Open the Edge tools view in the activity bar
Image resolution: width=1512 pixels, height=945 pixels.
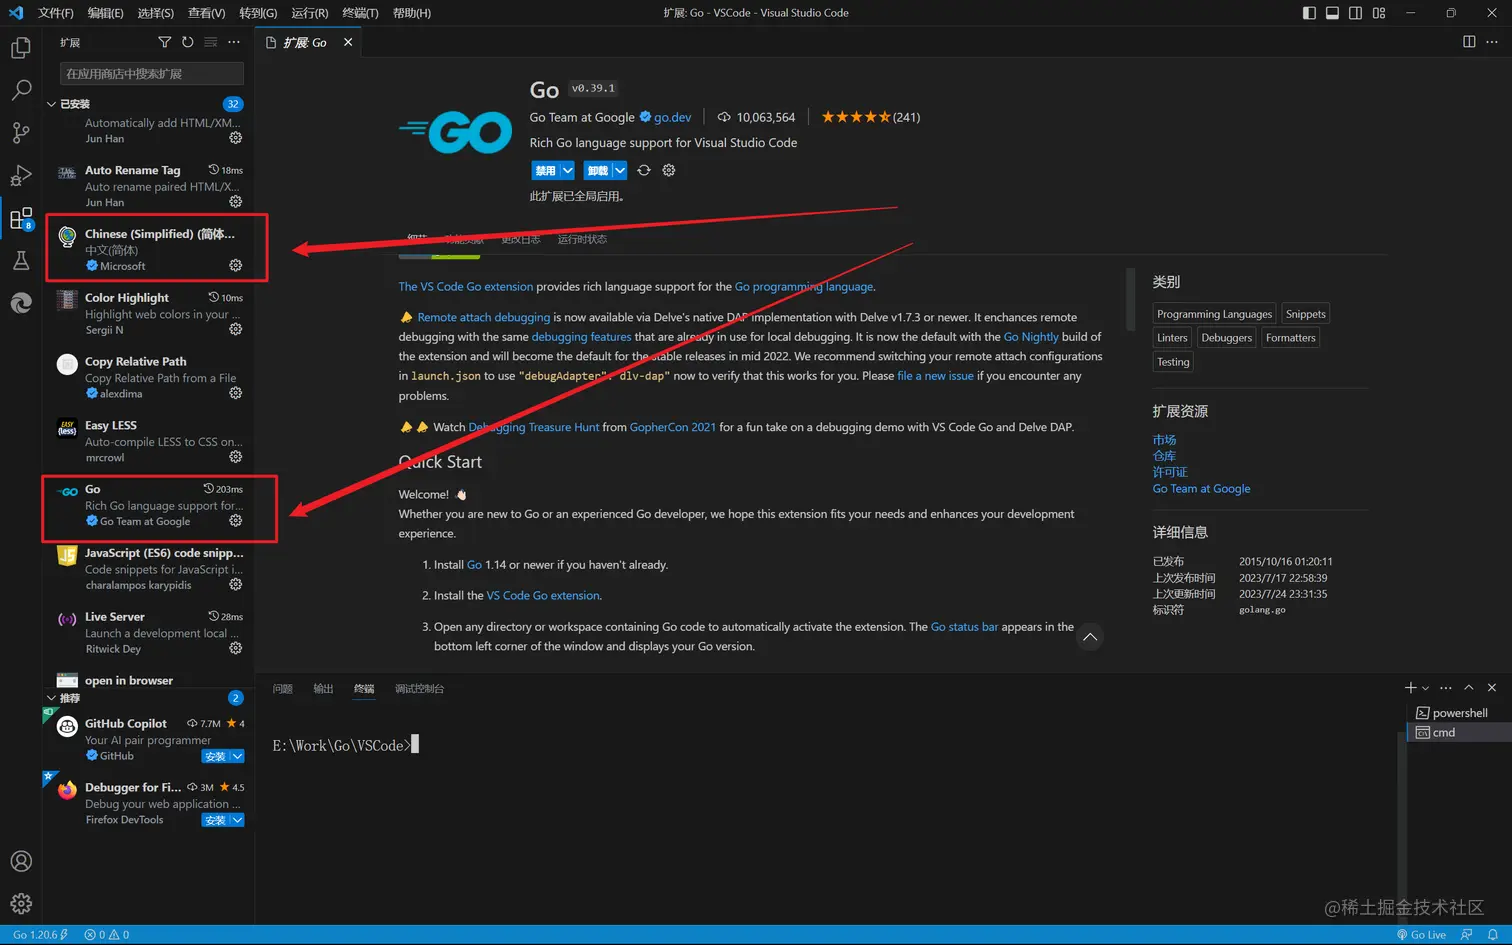tap(20, 303)
